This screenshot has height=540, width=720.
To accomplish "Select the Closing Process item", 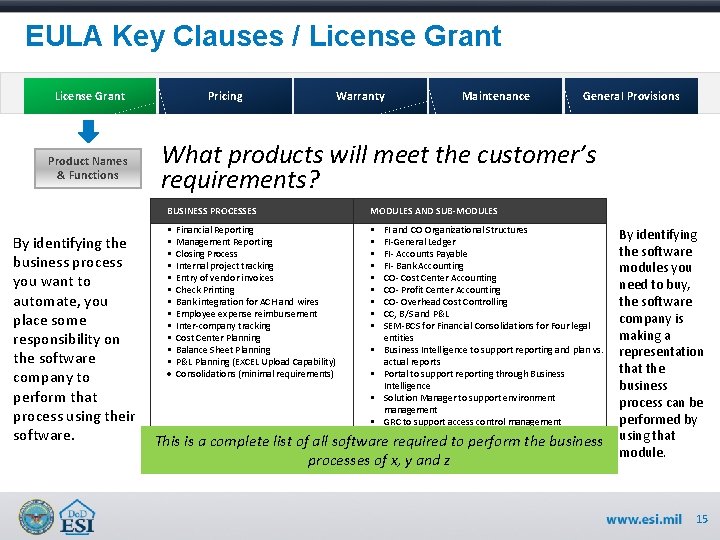I will (207, 253).
